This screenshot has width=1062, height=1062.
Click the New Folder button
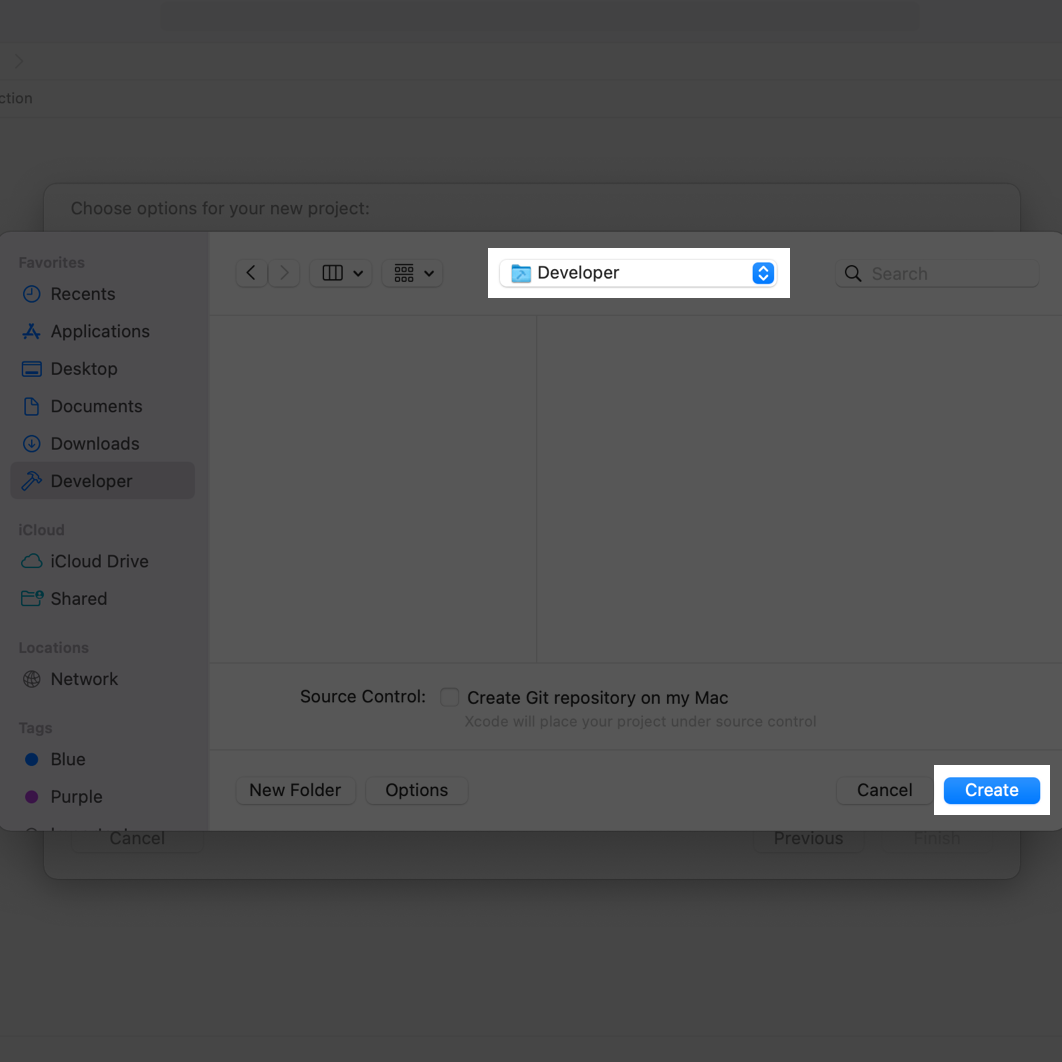[295, 790]
